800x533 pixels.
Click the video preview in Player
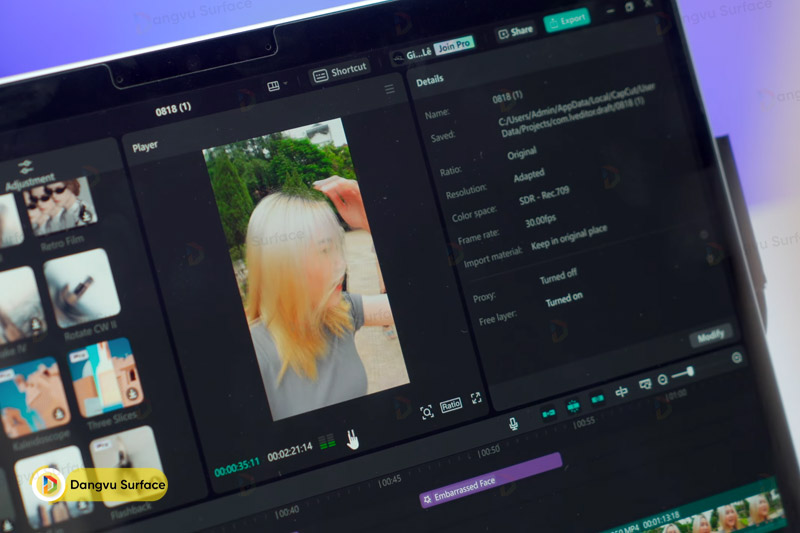pos(306,269)
